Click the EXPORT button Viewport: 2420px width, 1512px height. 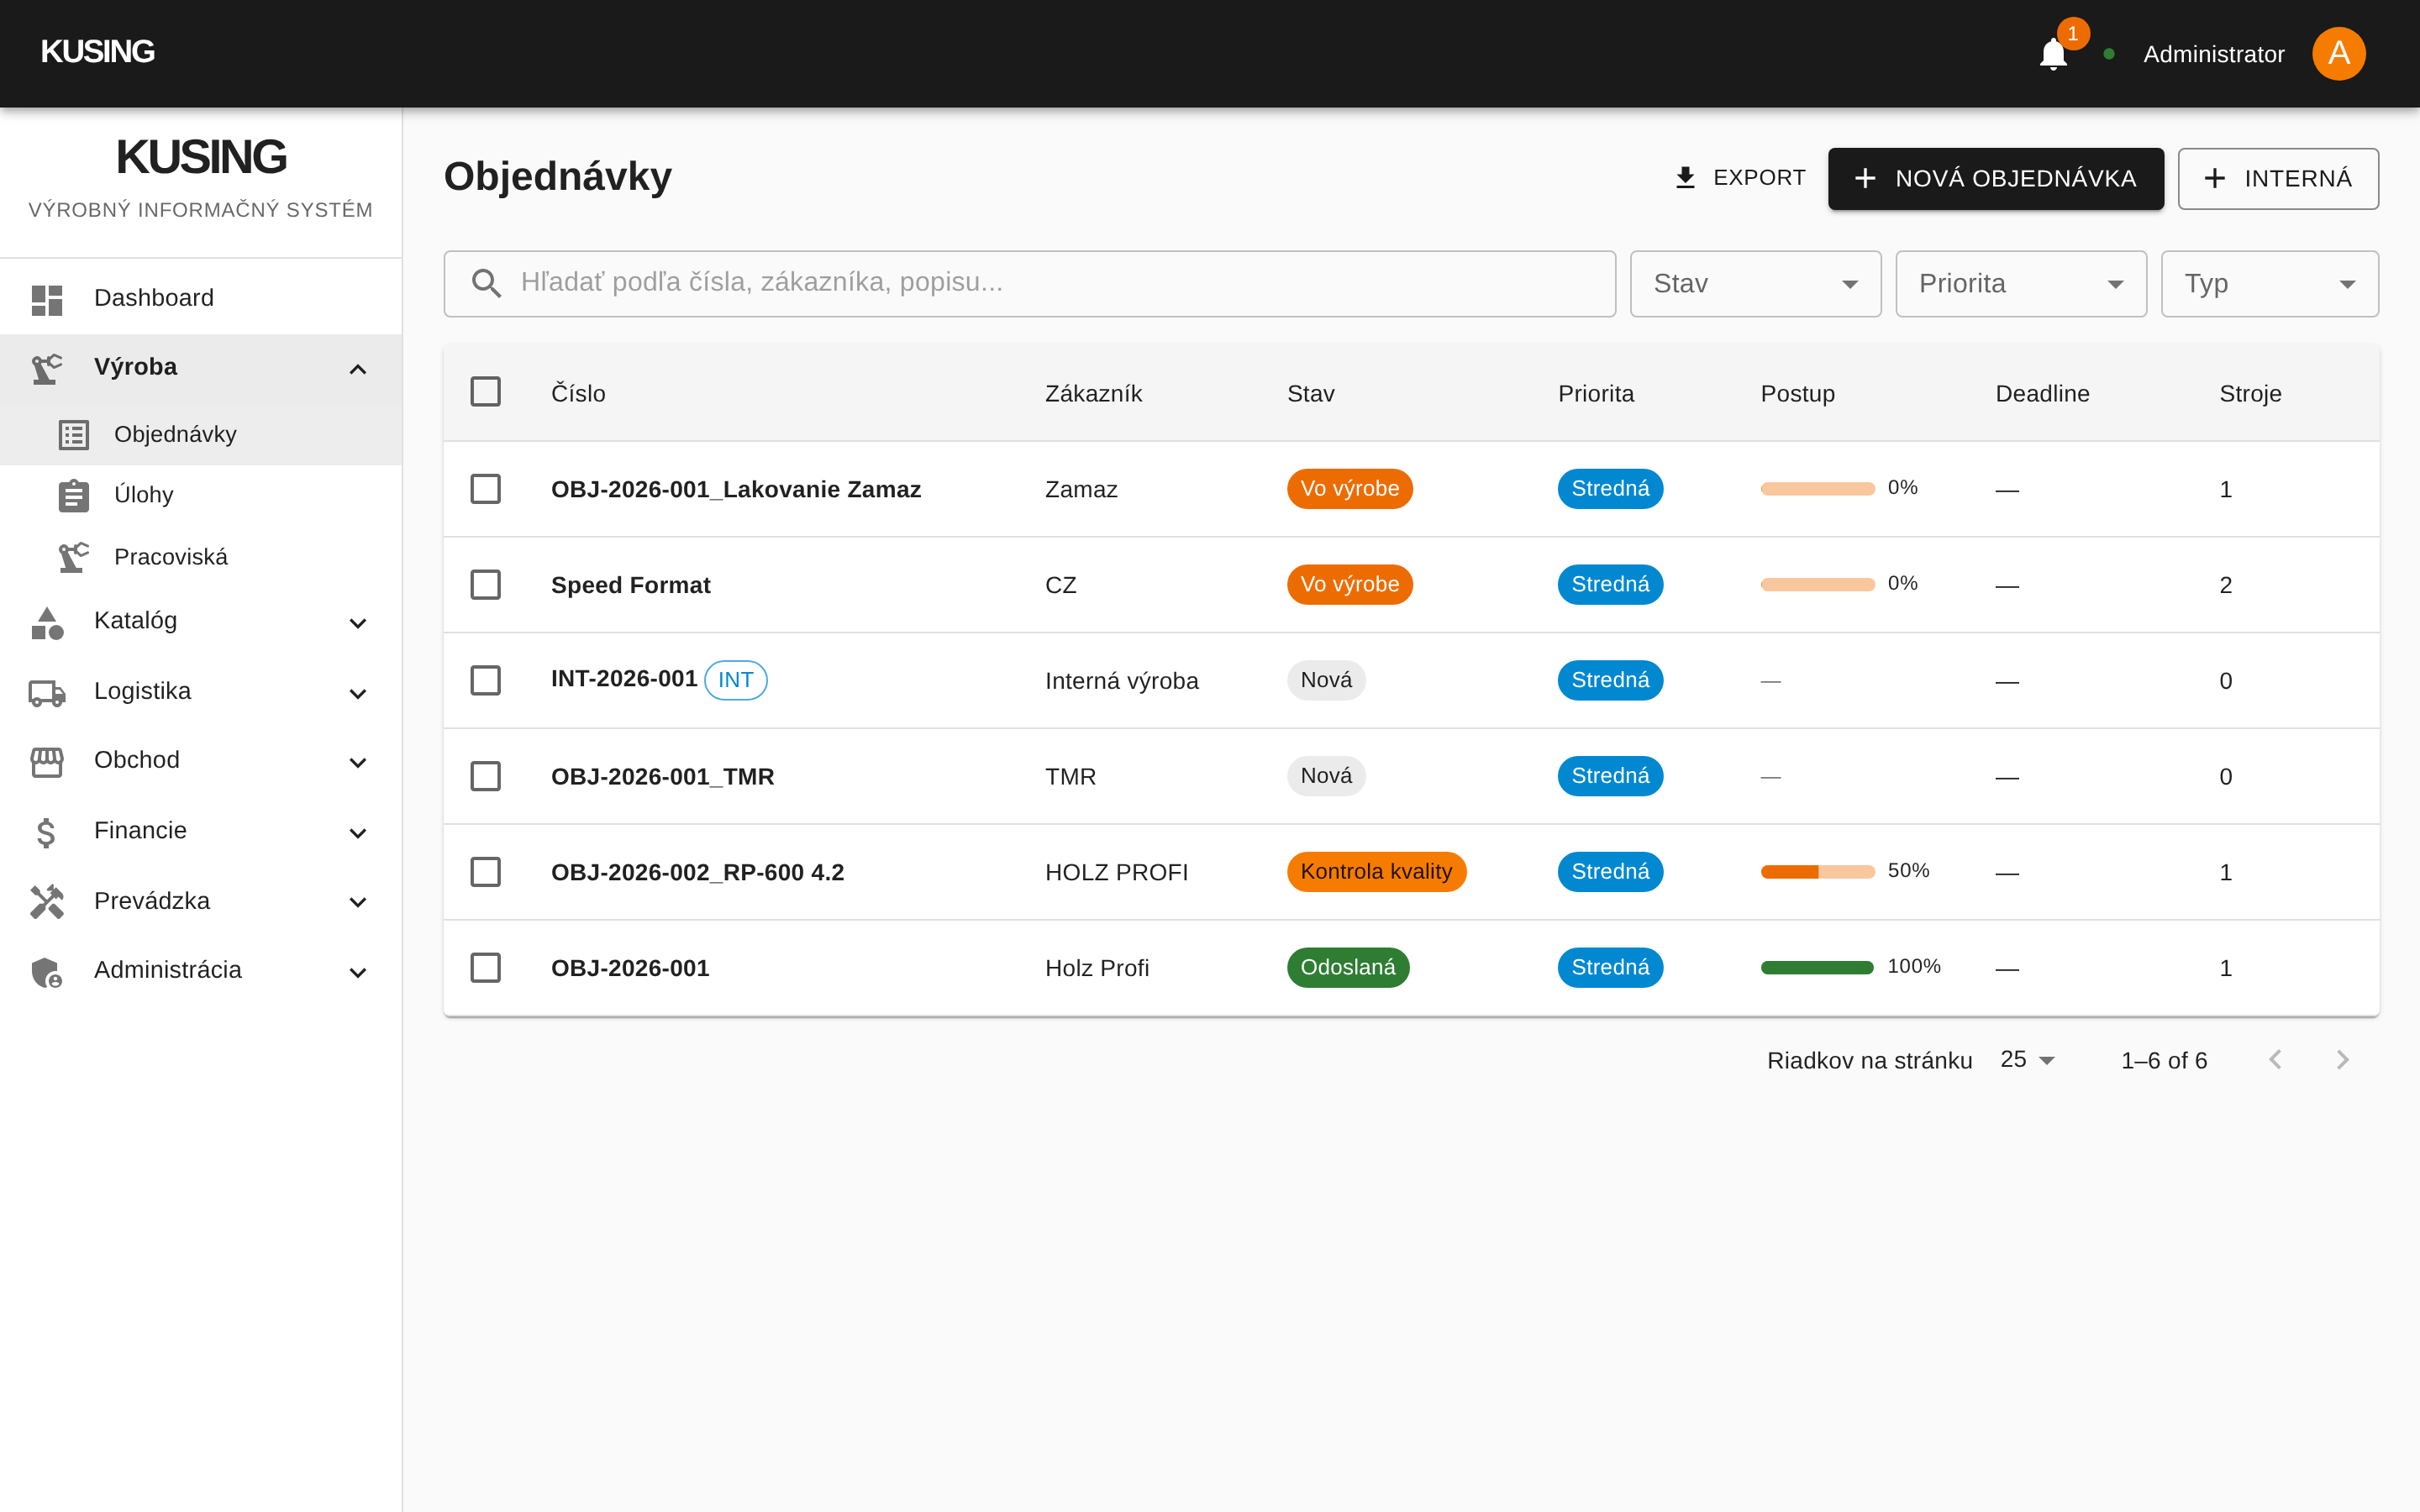click(x=1741, y=178)
